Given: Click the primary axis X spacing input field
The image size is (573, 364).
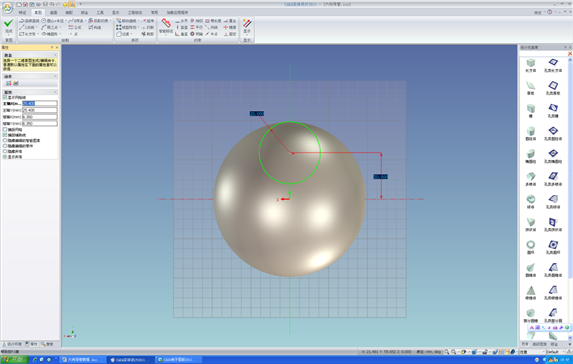Looking at the screenshot, I should click(x=40, y=103).
